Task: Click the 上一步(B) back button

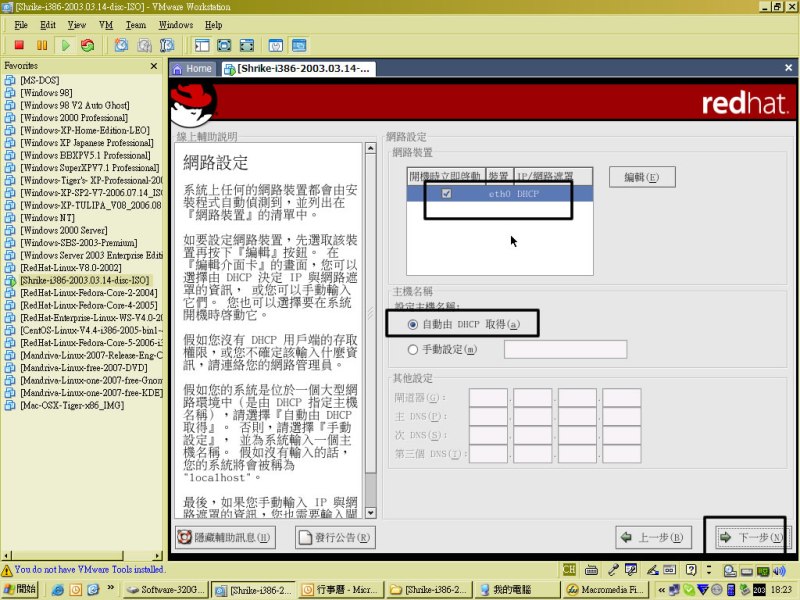Action: pos(653,537)
